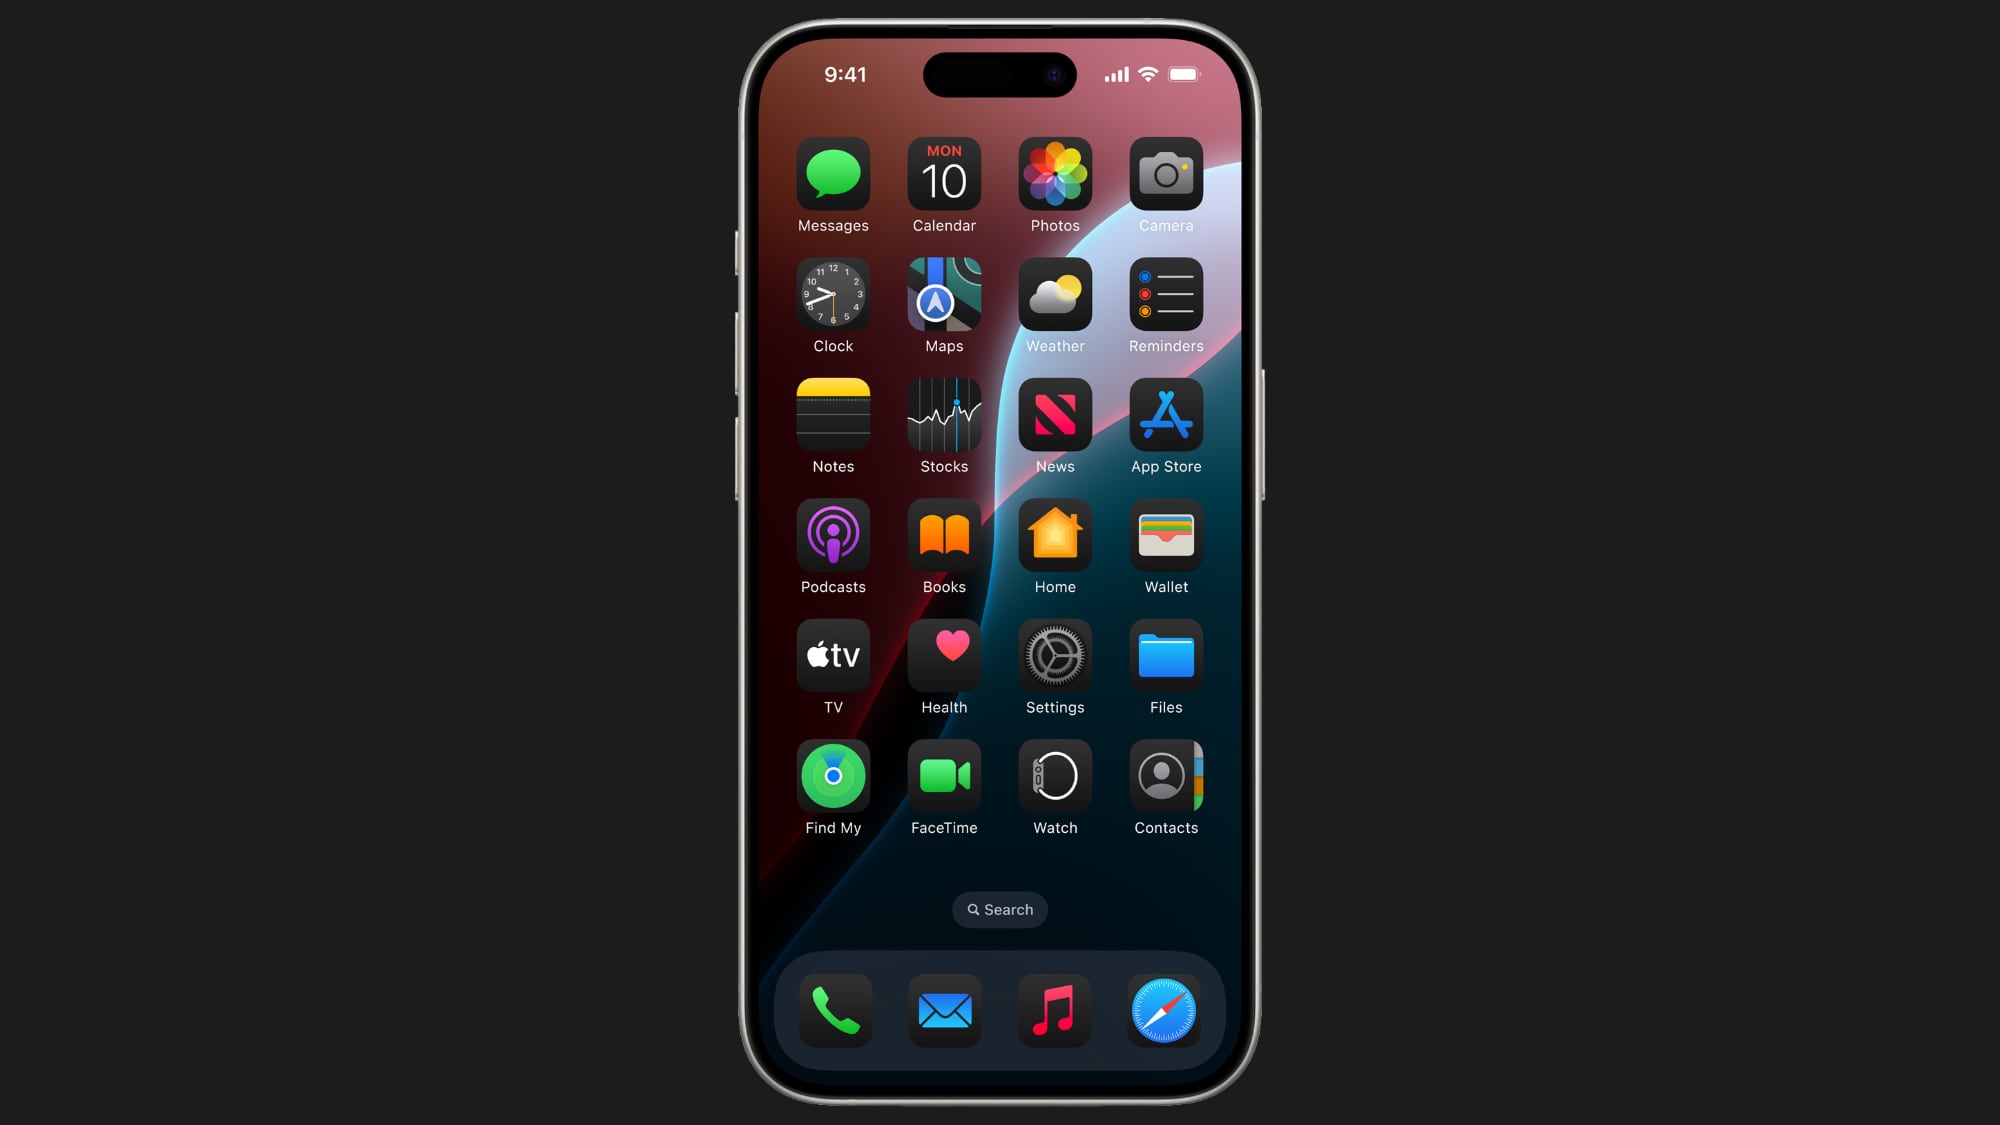Check the Wi-Fi status icon
The width and height of the screenshot is (2000, 1125).
(x=1146, y=74)
